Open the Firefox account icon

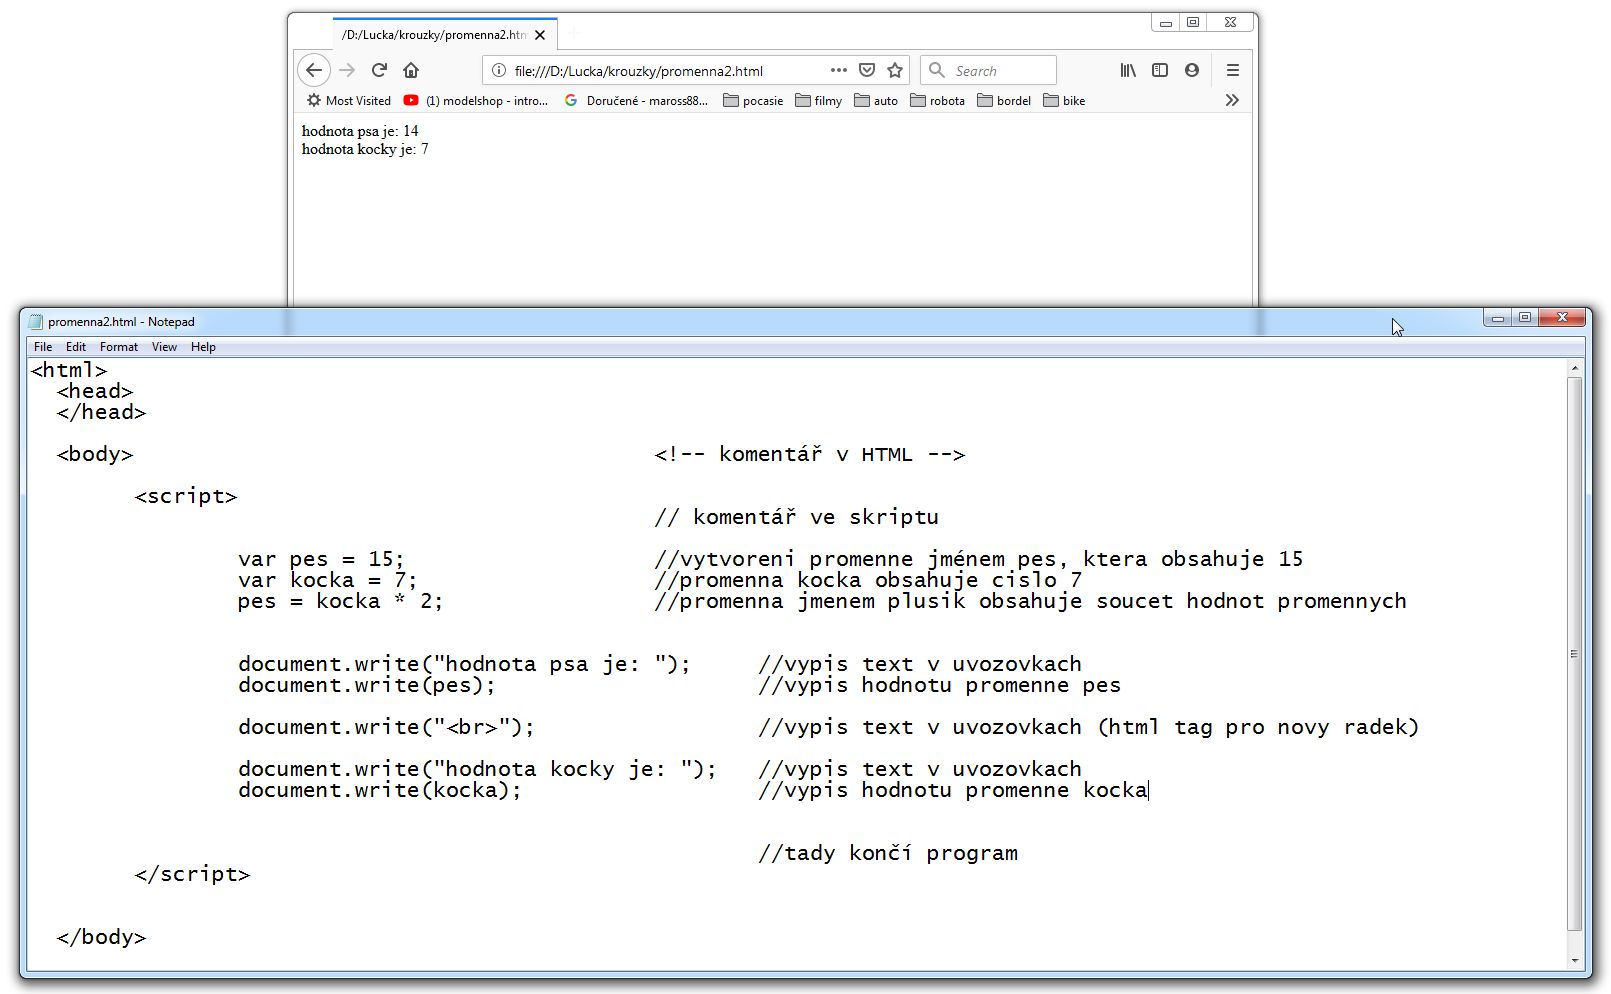(x=1192, y=70)
